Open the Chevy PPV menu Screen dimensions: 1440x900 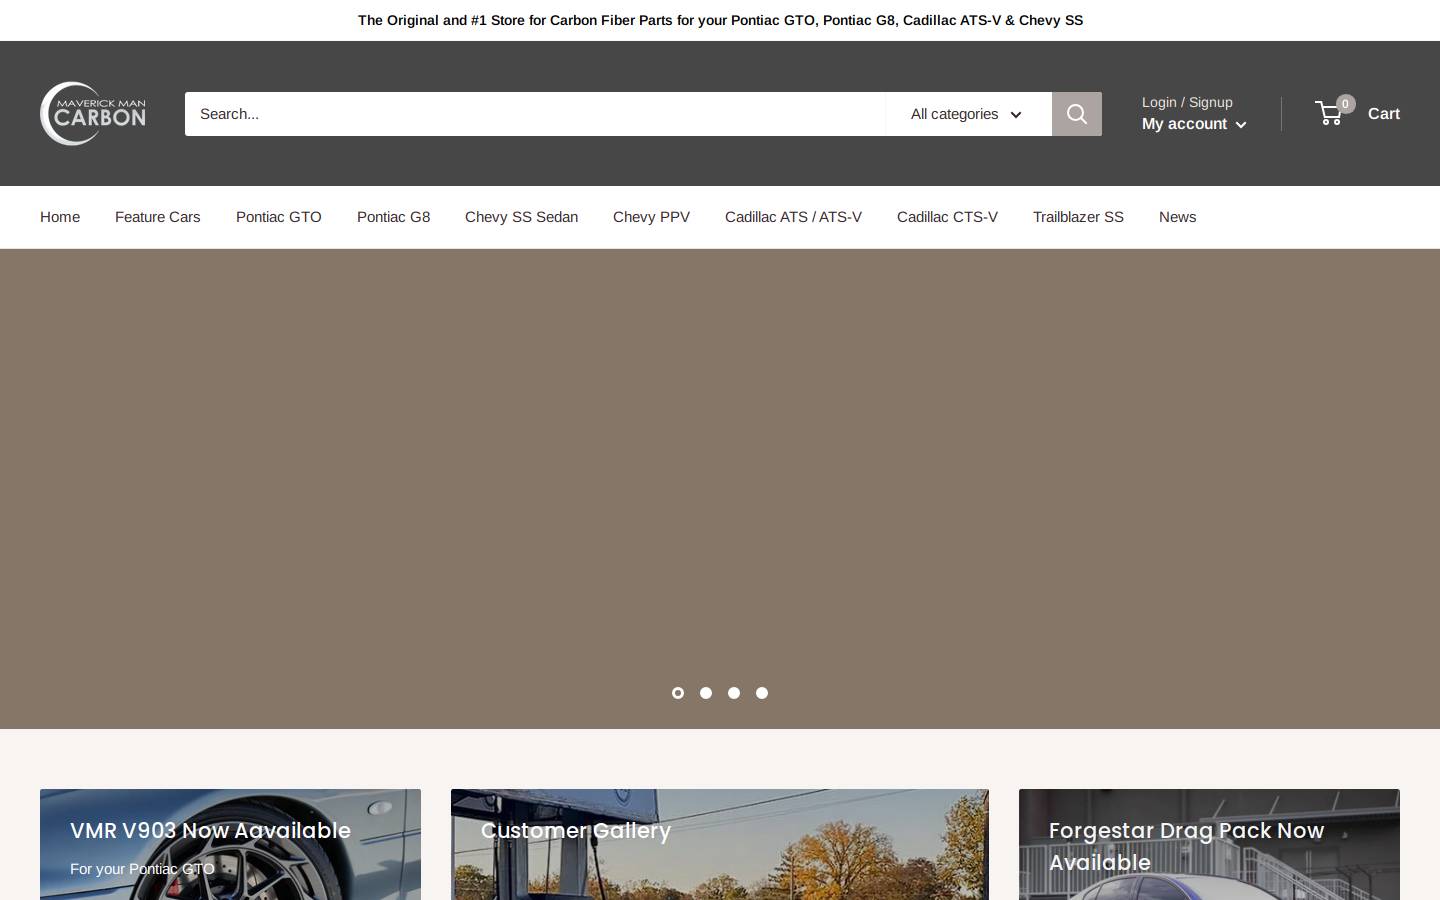tap(651, 217)
